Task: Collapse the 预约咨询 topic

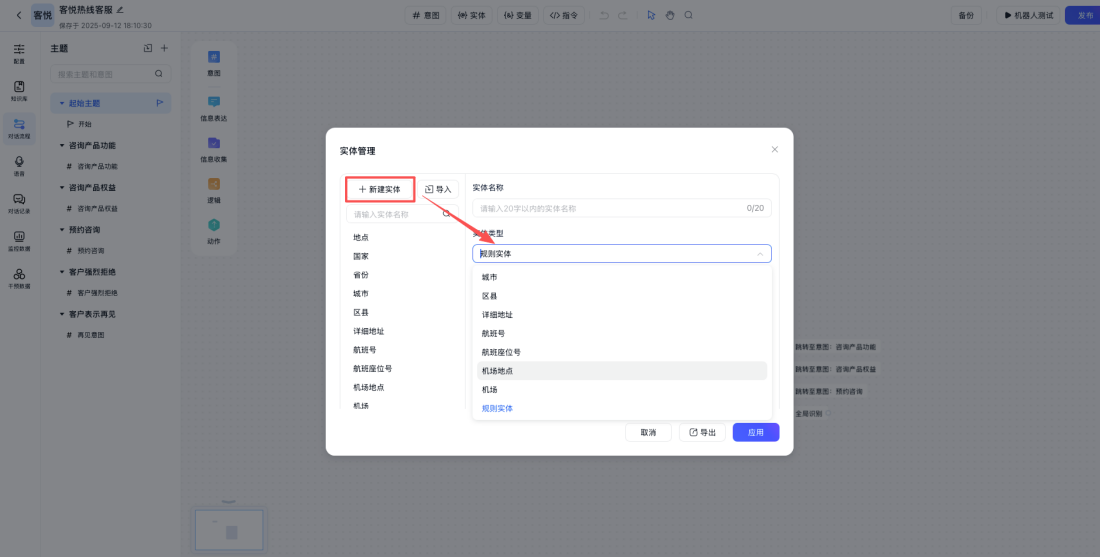Action: coord(62,229)
